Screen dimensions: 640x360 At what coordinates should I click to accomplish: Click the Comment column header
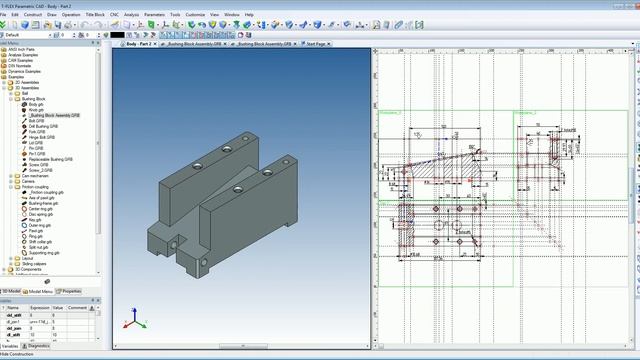77,308
